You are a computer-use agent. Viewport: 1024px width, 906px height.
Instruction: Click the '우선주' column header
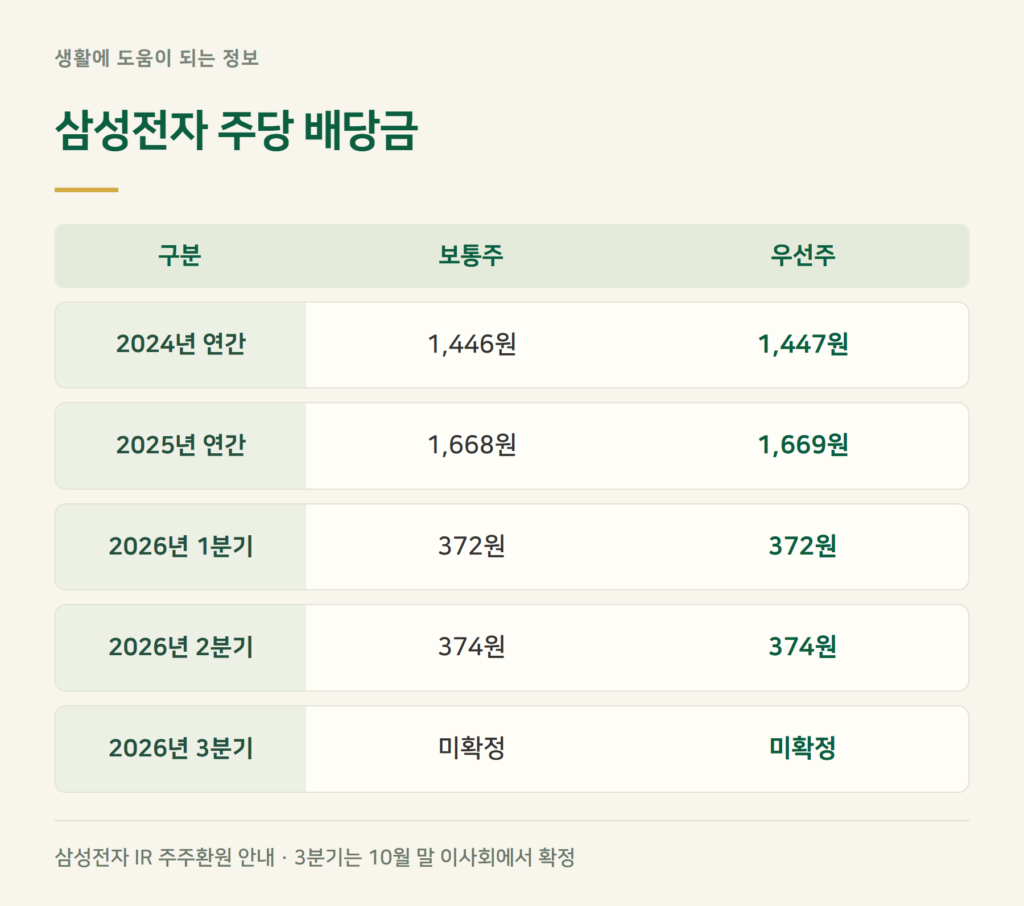point(803,255)
